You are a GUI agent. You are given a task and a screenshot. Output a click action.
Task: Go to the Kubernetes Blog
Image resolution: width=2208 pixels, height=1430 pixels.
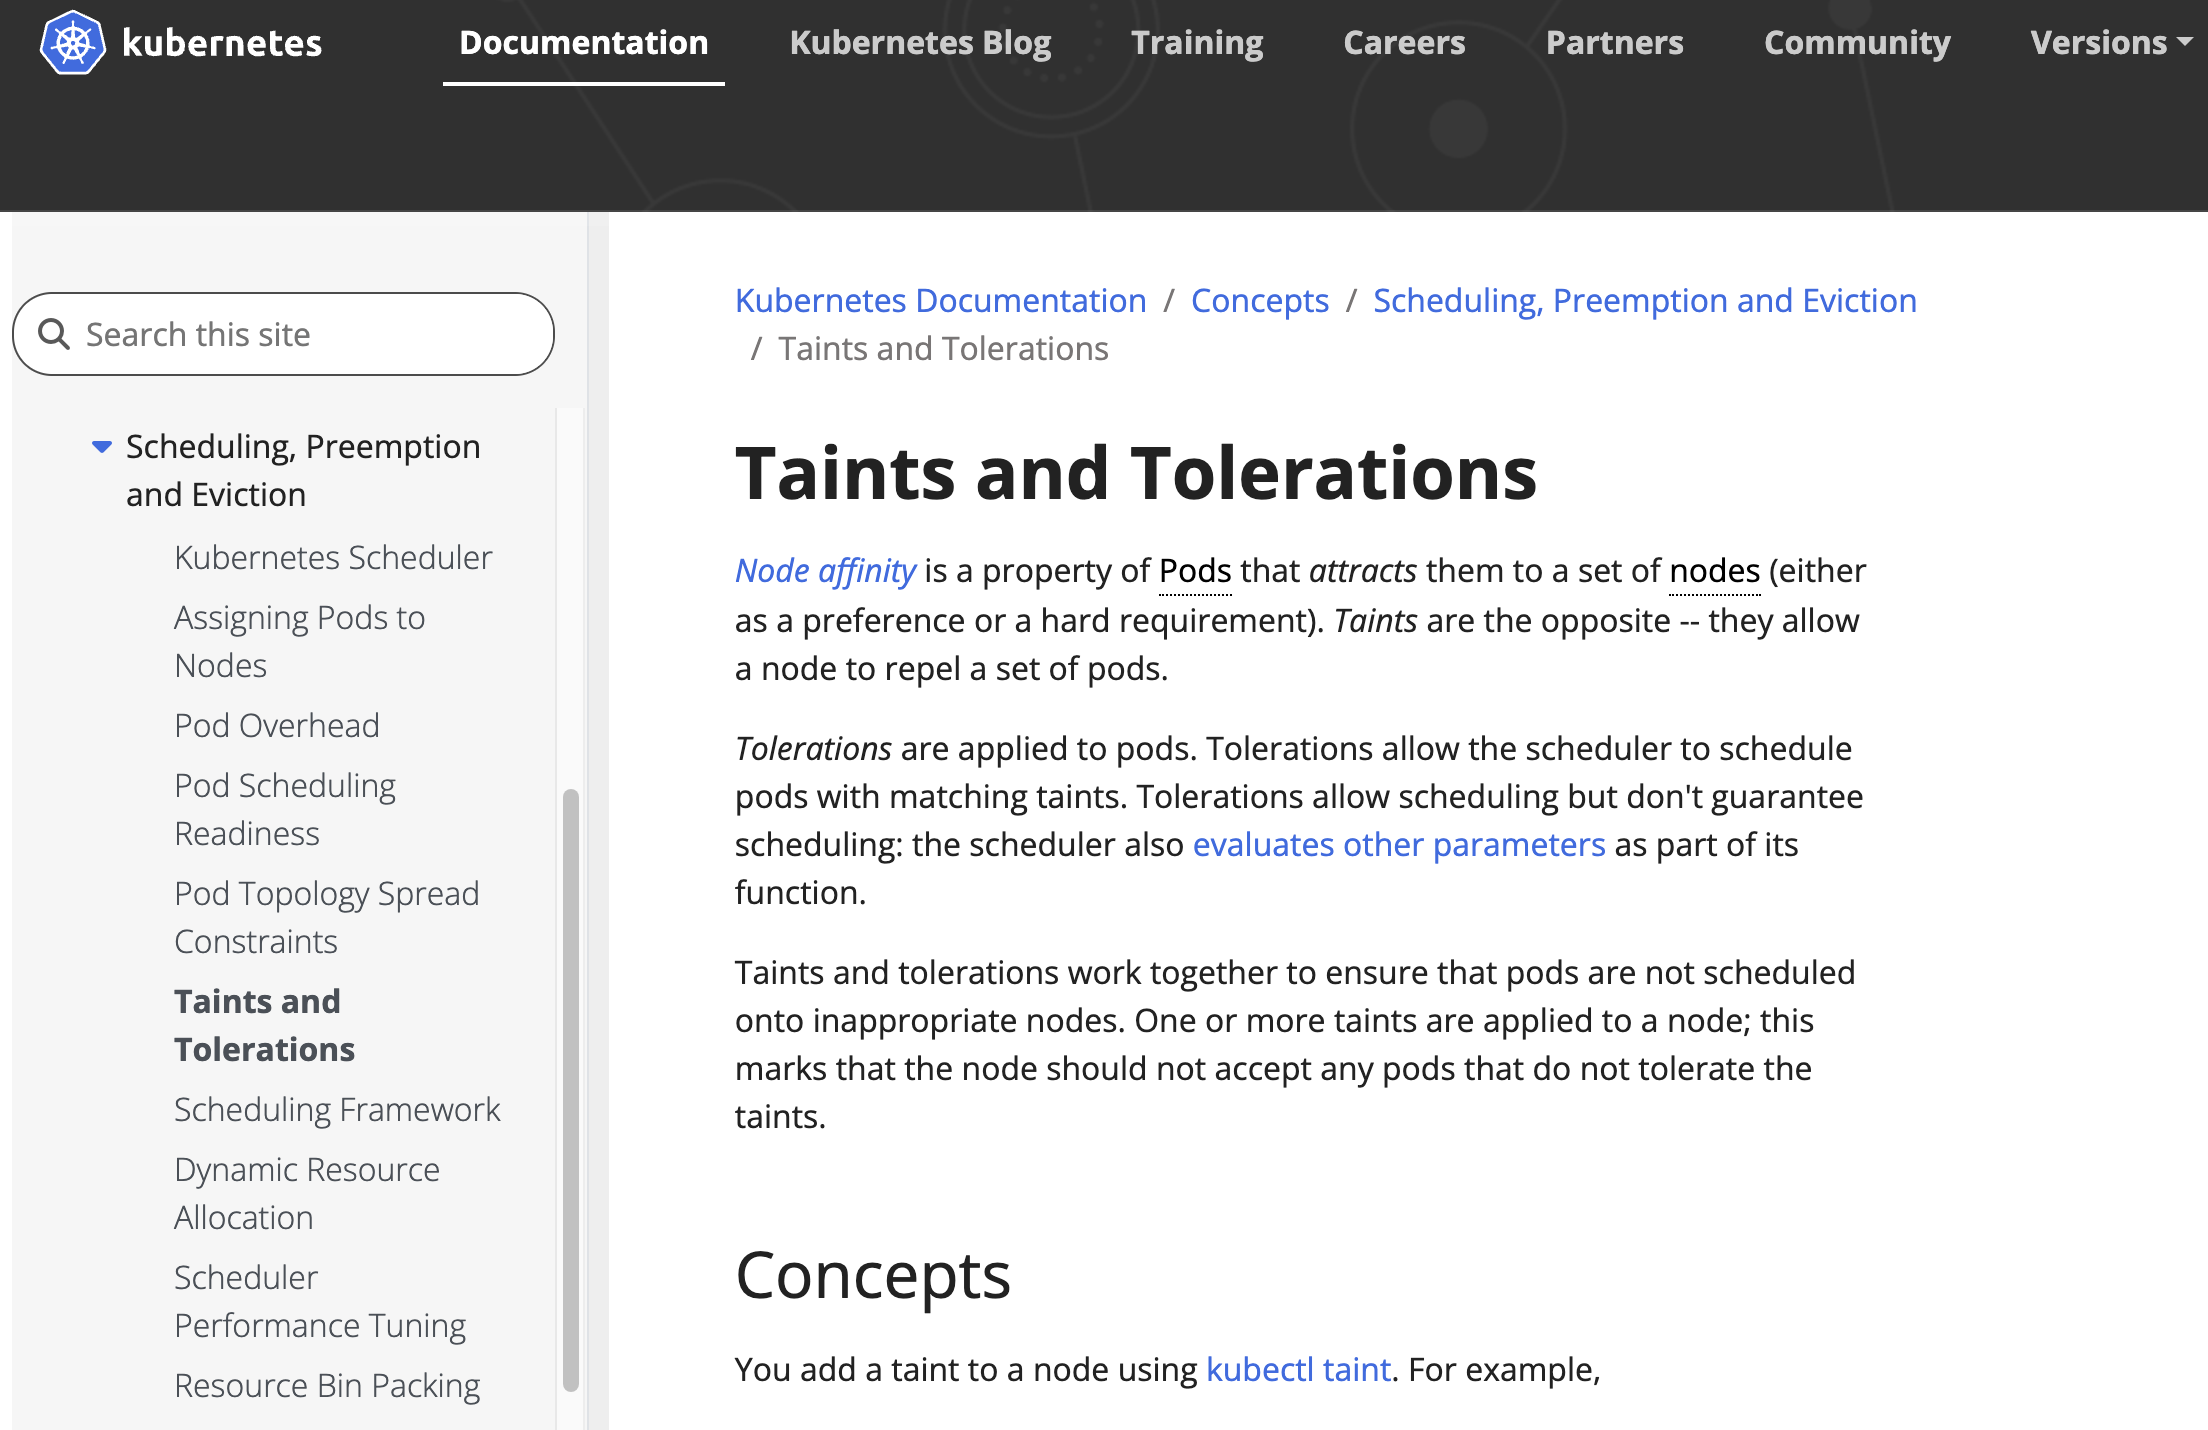coord(920,43)
